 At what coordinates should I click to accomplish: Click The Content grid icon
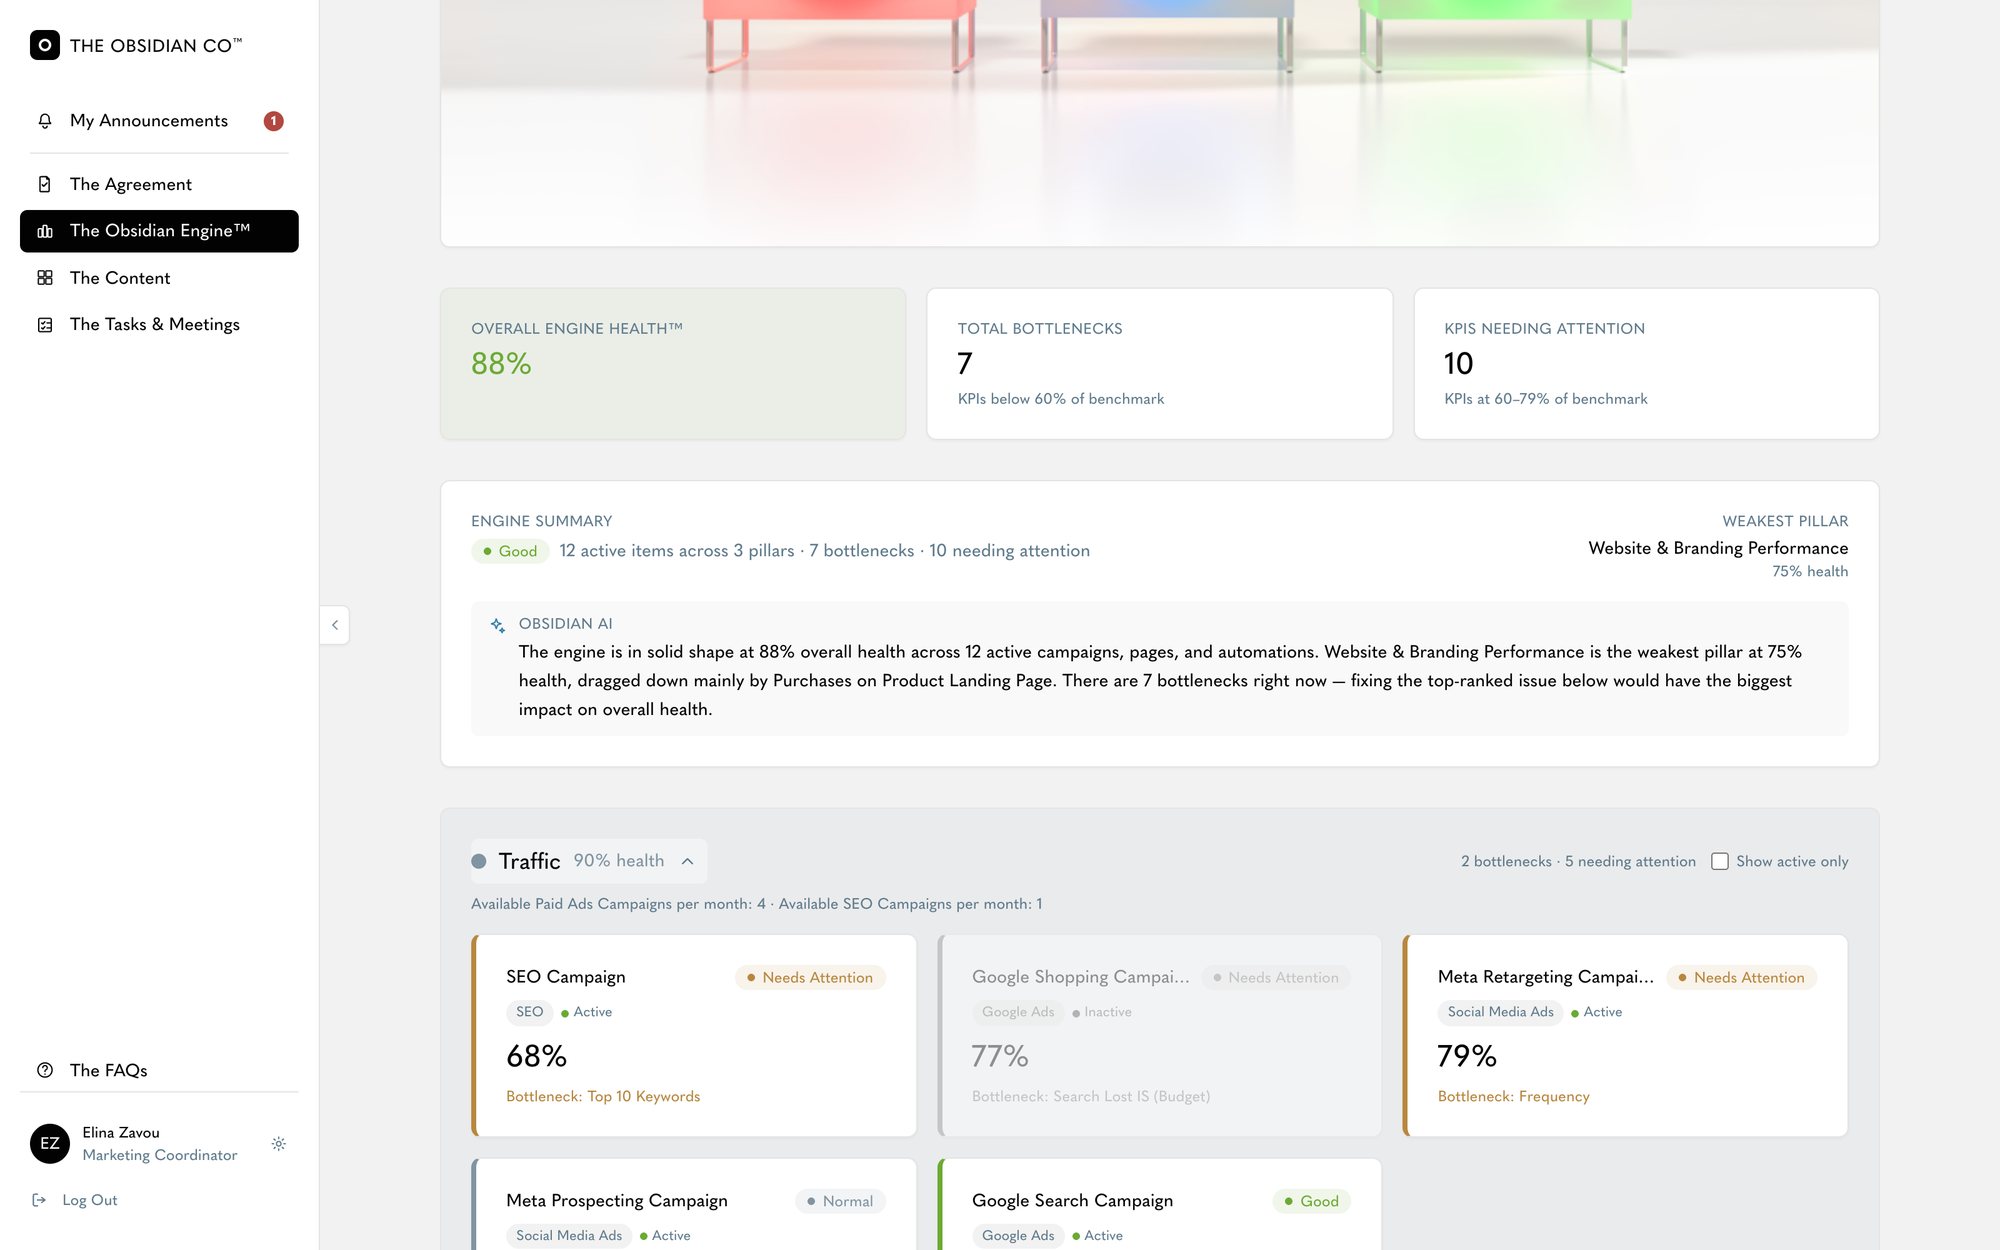[x=45, y=278]
